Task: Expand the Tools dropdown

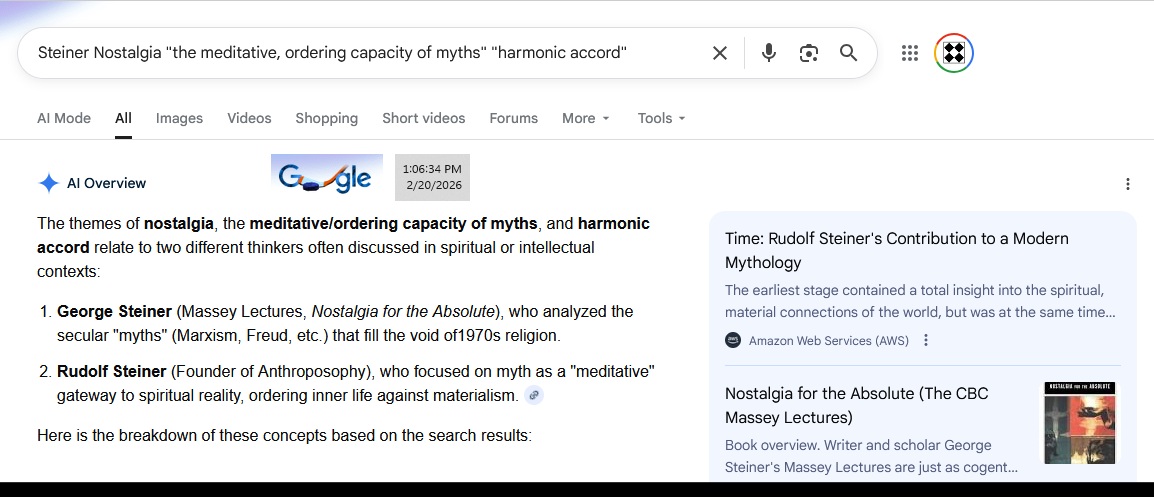Action: [661, 118]
